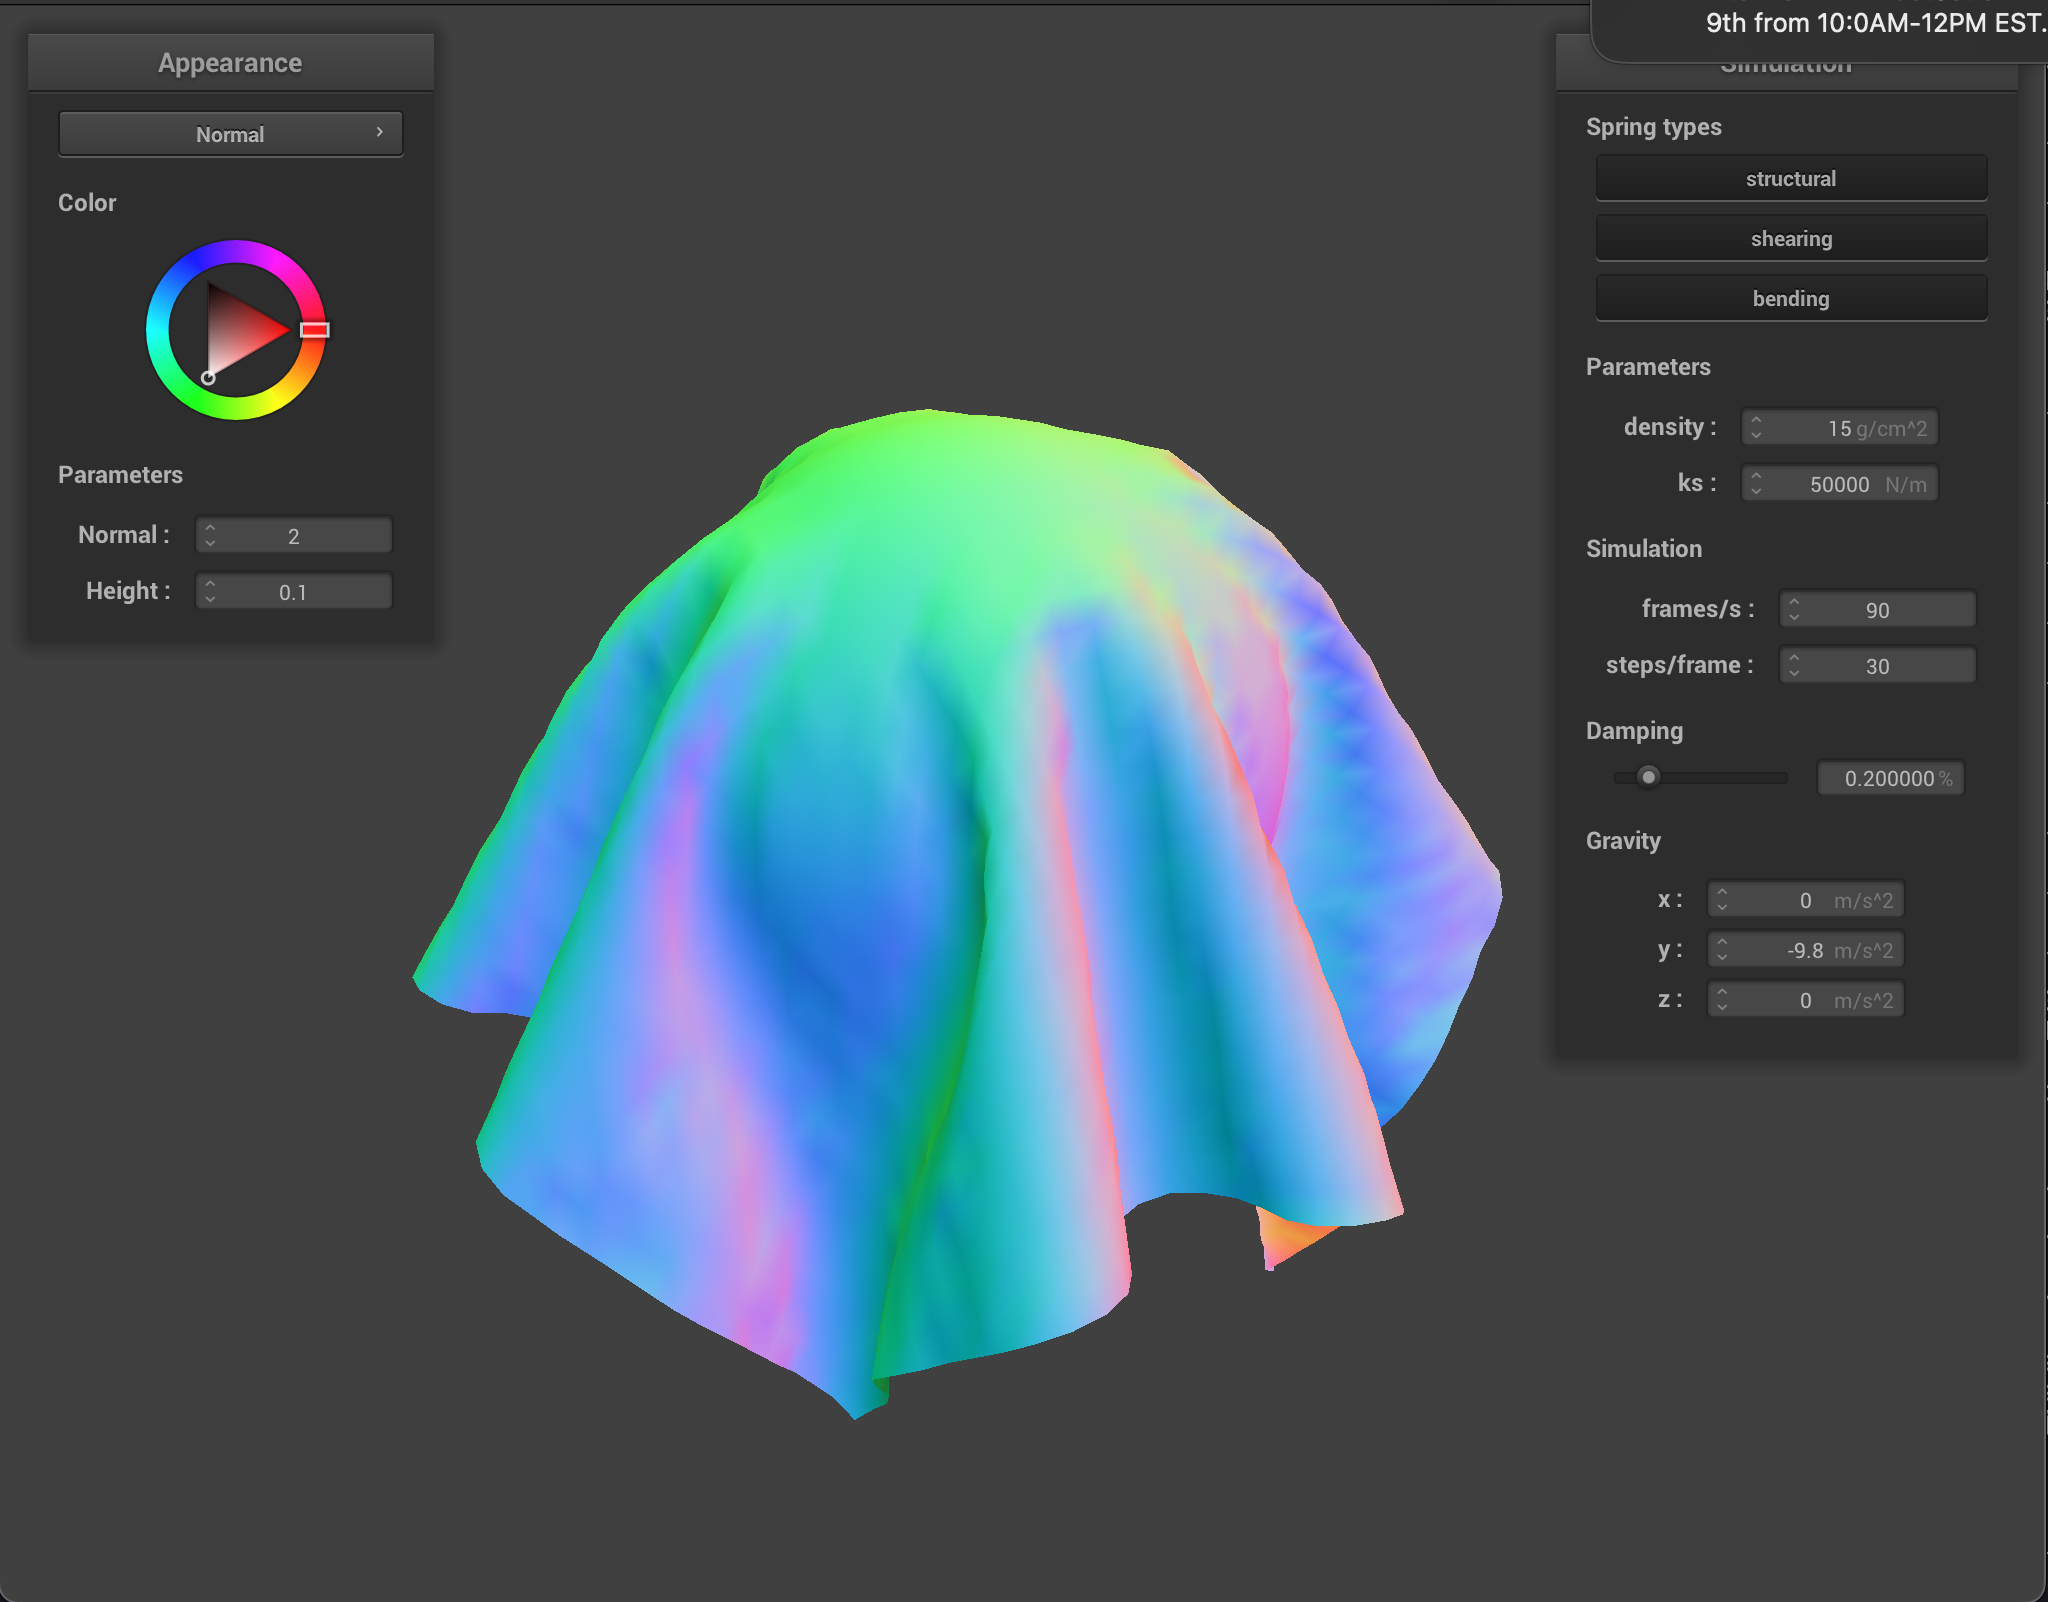Click the ks stepper arrows

(1756, 484)
